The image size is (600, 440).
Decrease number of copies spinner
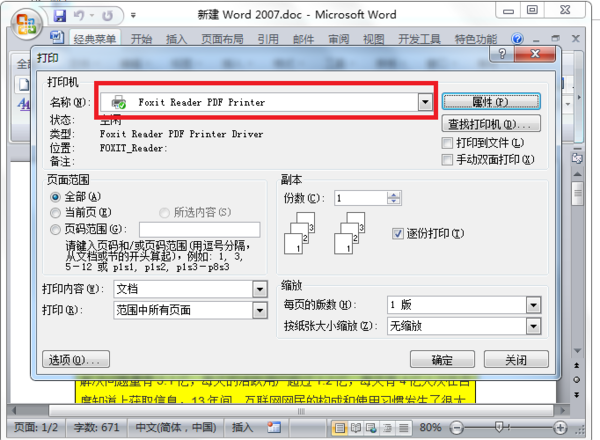point(393,202)
